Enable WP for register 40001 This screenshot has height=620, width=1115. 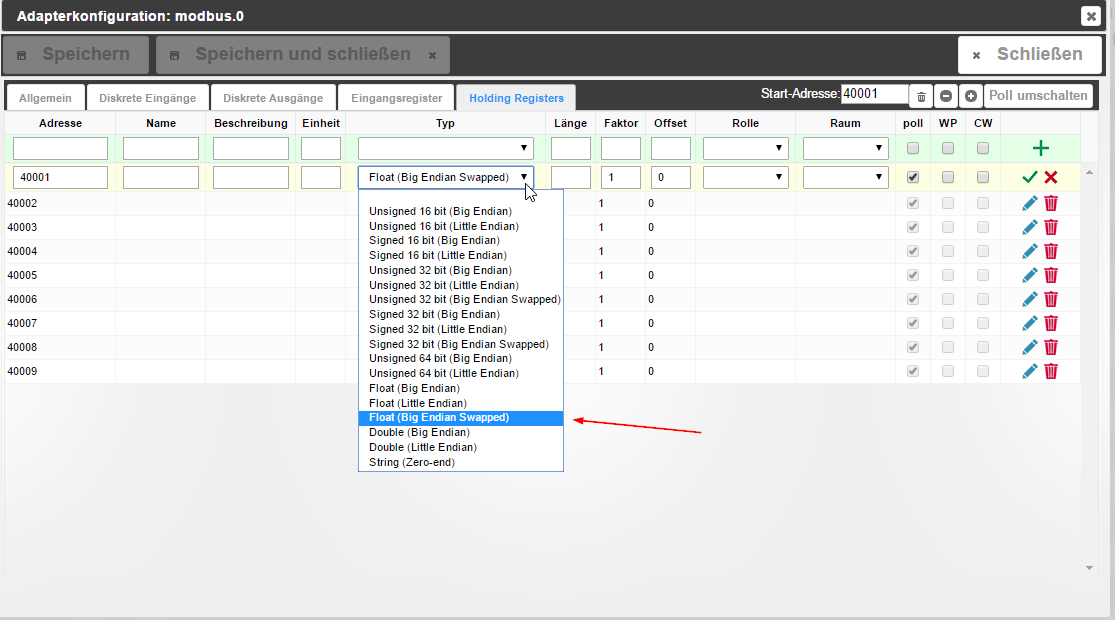[948, 177]
